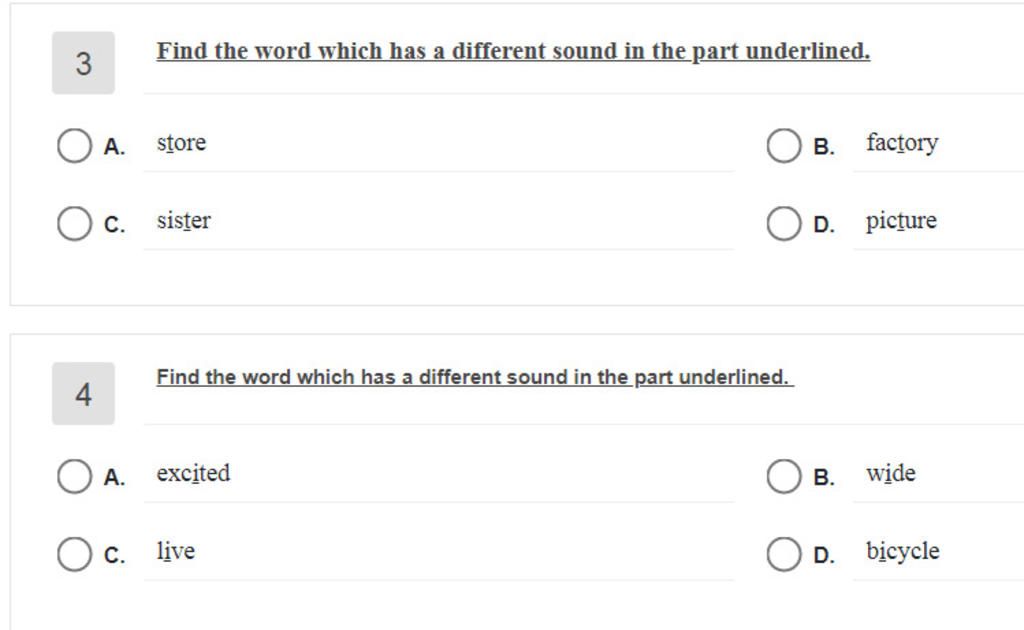The width and height of the screenshot is (1024, 630).
Task: Select radio button A for question 3
Action: pos(74,146)
